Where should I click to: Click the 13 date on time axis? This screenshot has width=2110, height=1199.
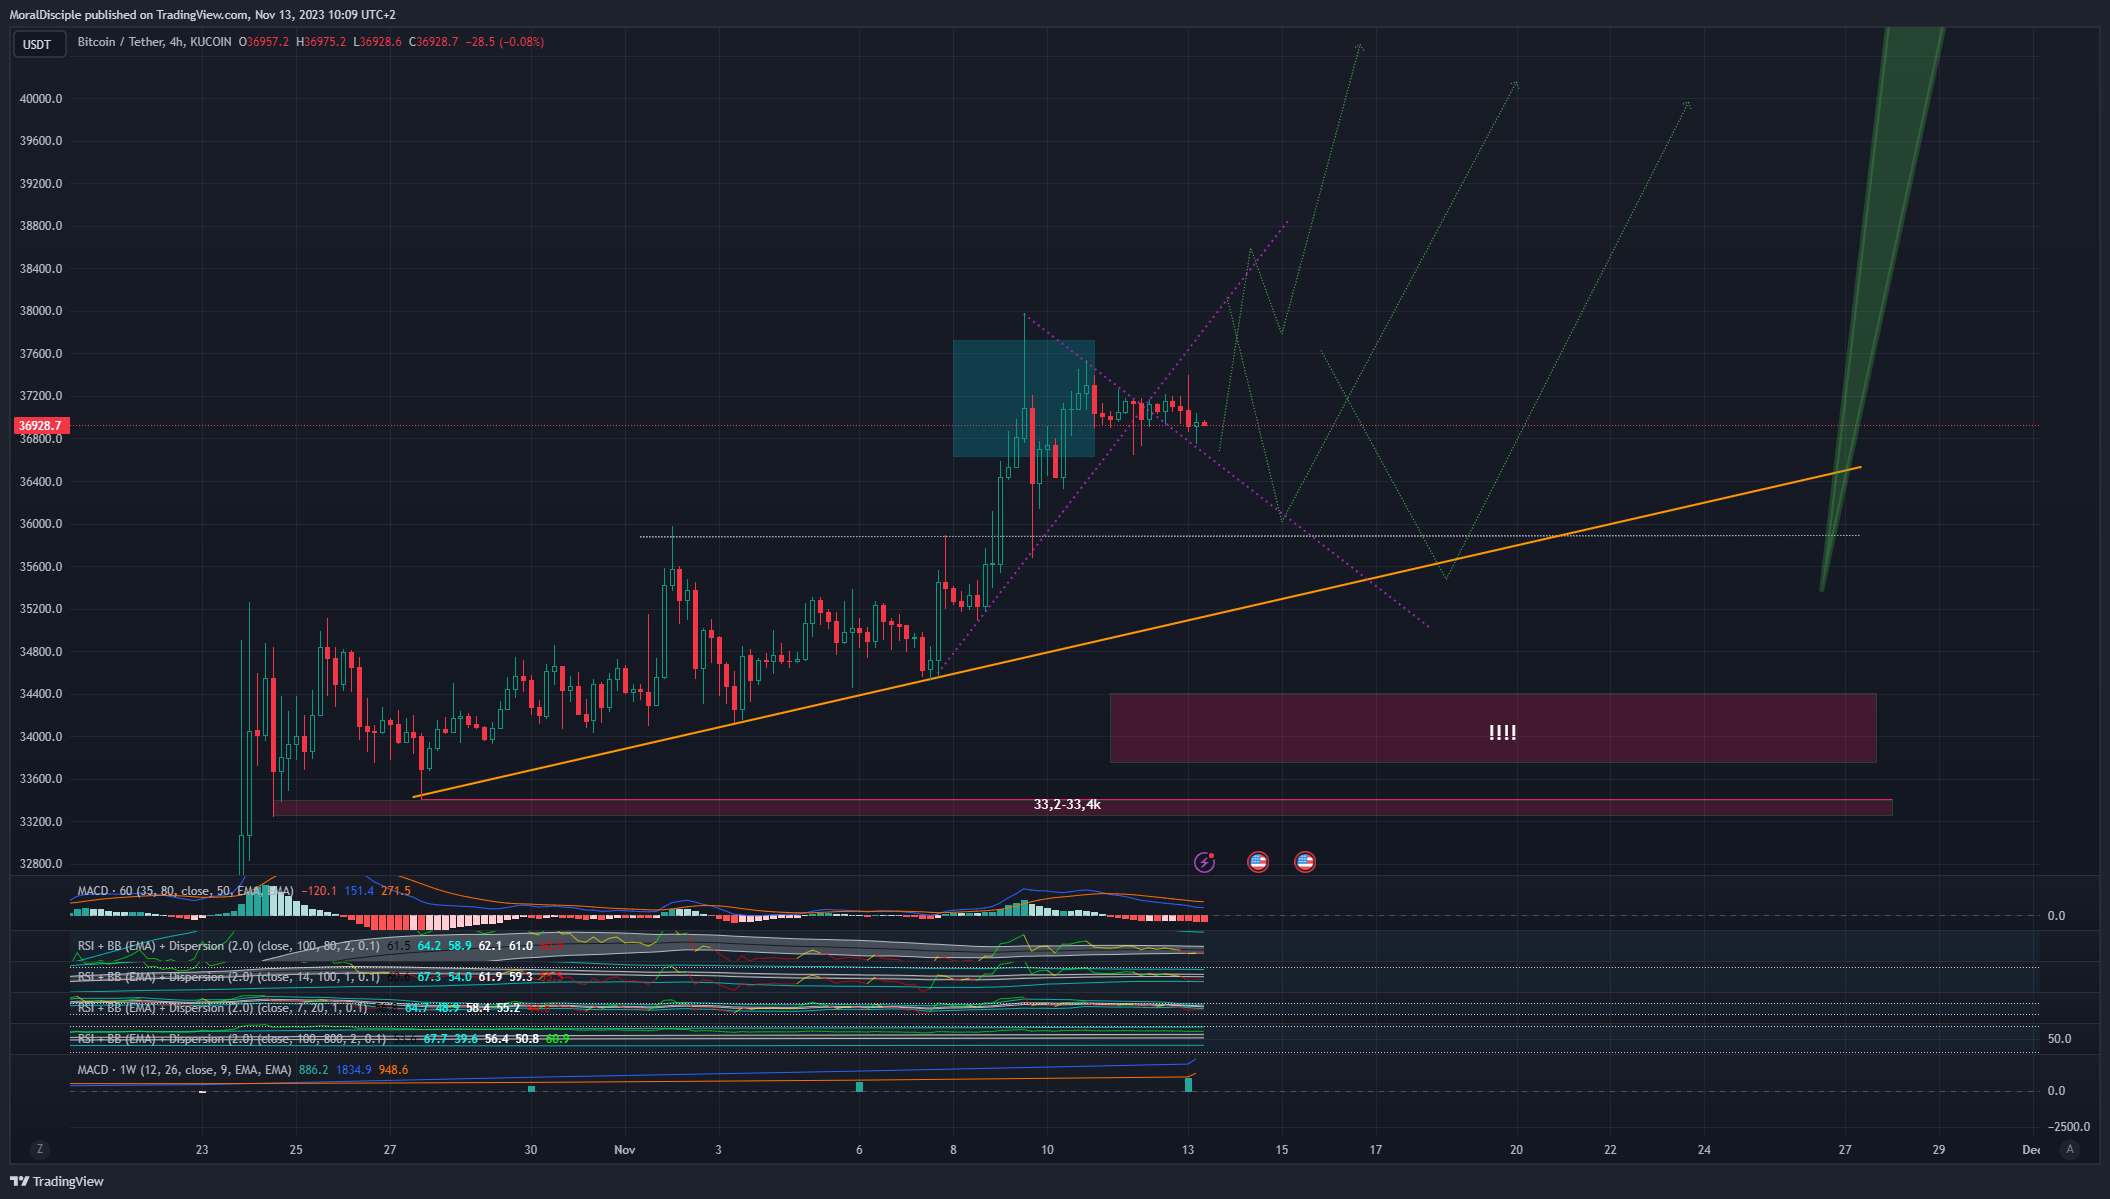pyautogui.click(x=1188, y=1149)
